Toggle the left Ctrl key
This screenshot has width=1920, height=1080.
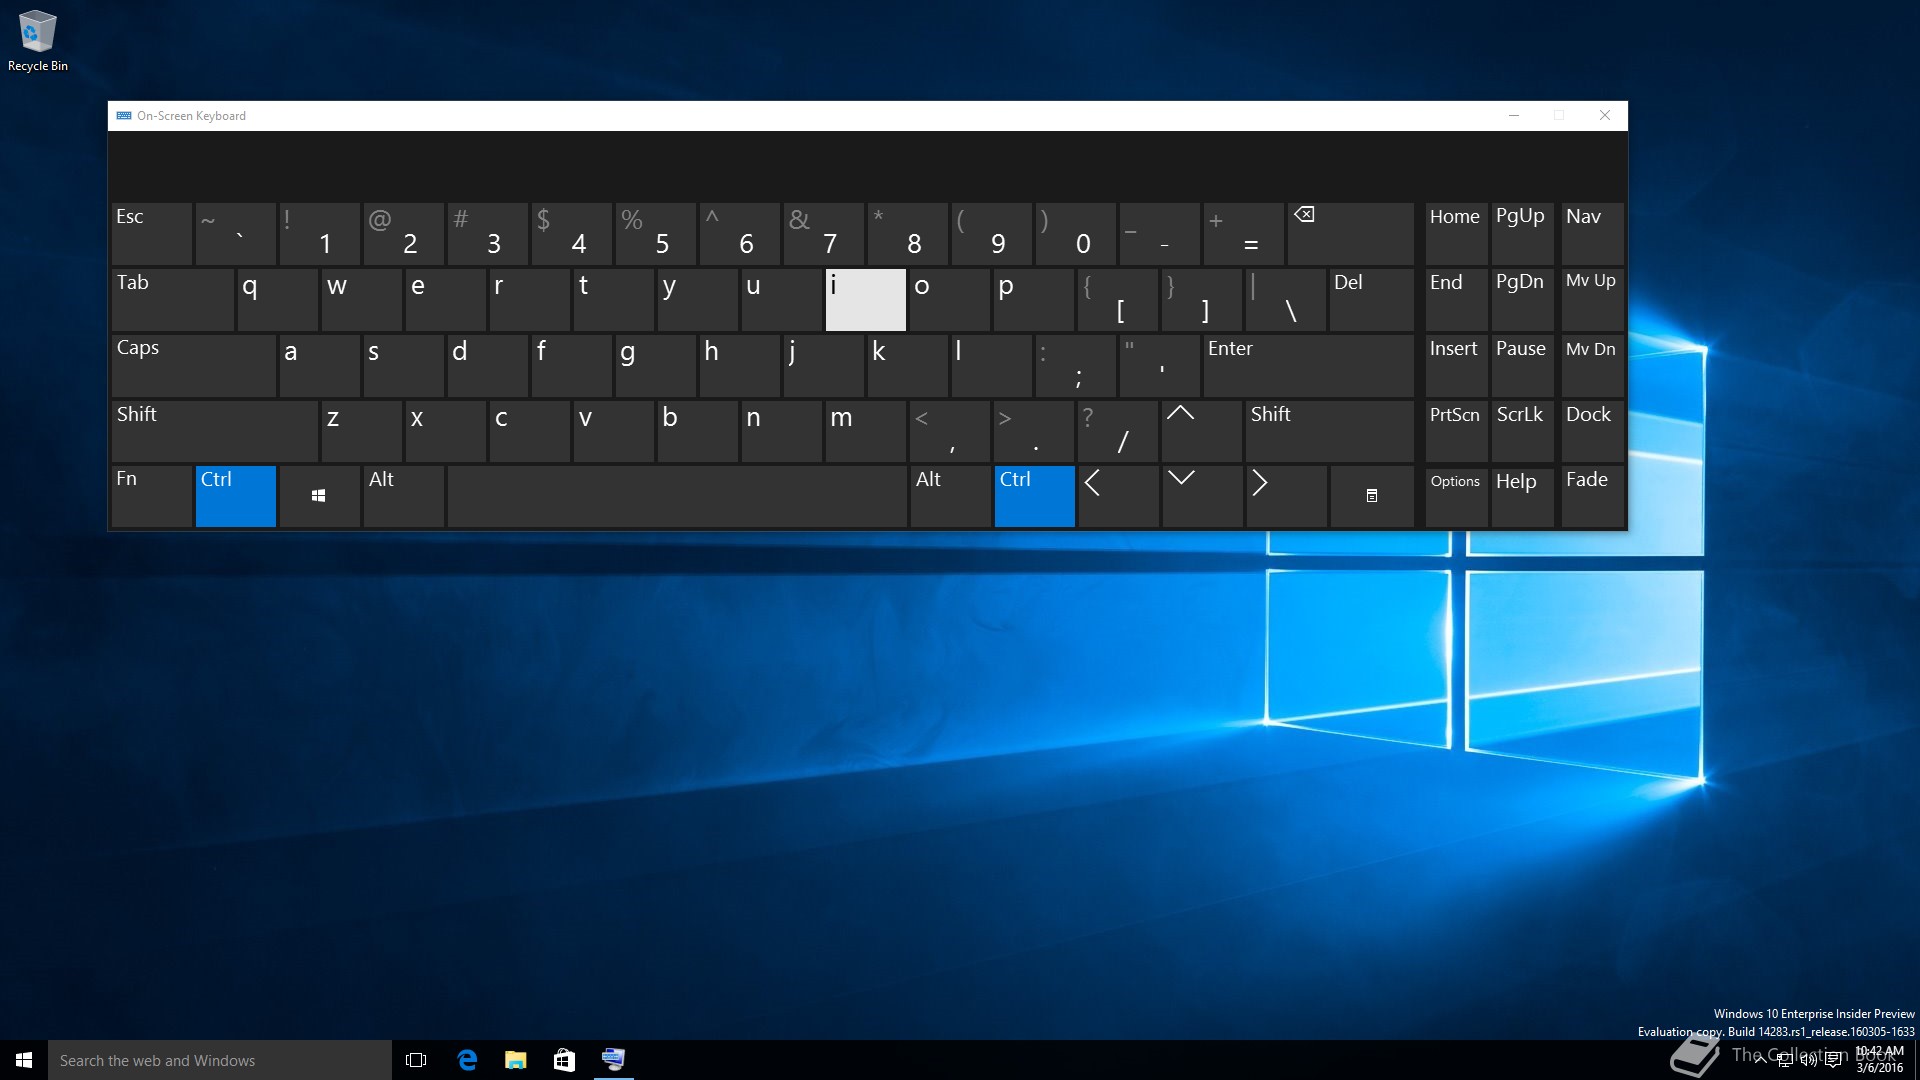(x=236, y=496)
